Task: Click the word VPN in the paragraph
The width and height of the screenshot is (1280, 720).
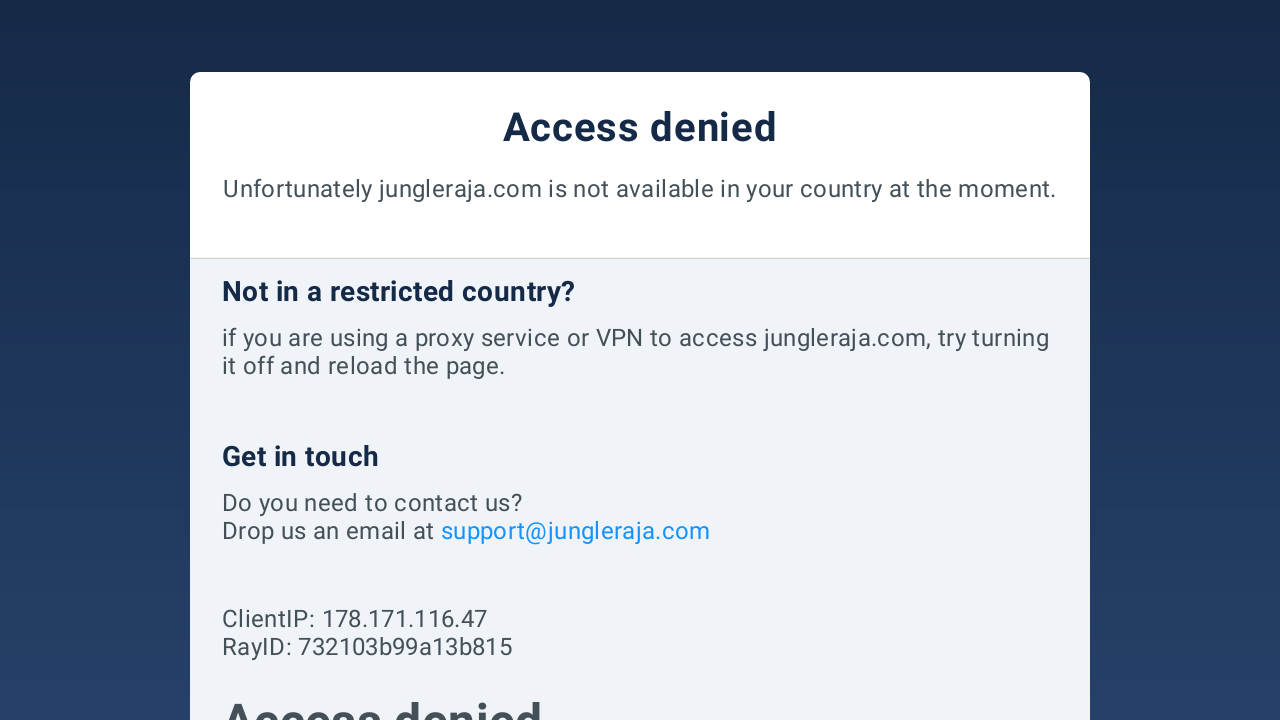Action: 619,338
